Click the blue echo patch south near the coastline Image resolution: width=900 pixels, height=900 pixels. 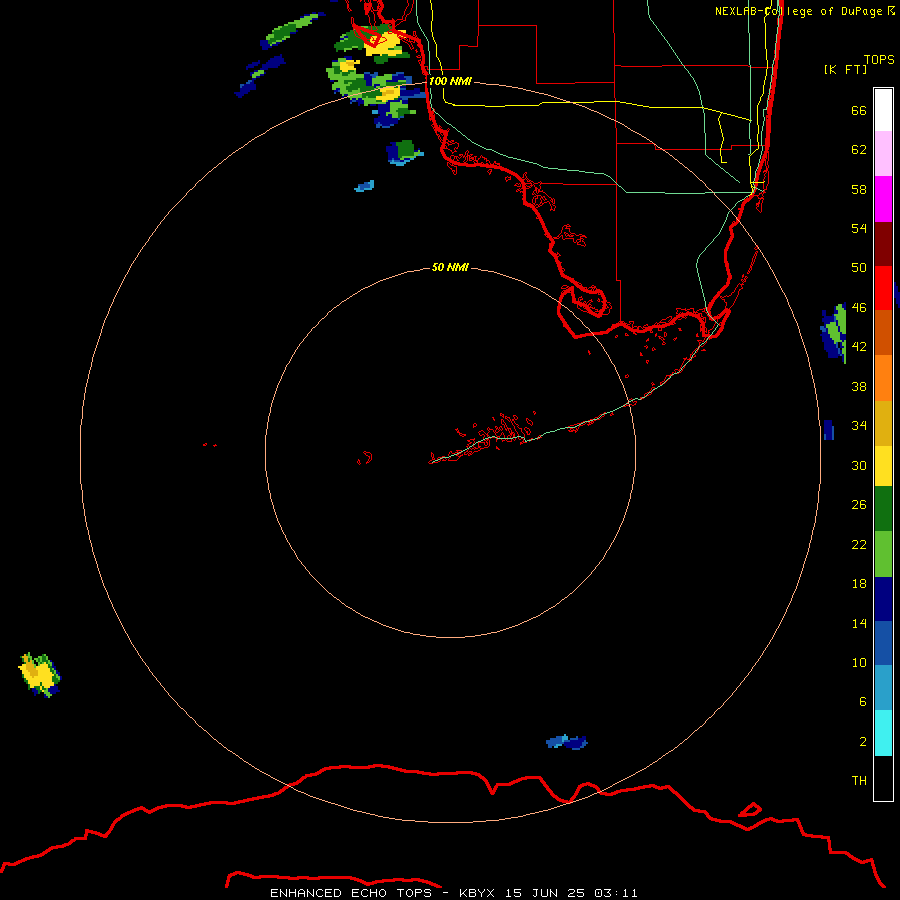point(567,742)
